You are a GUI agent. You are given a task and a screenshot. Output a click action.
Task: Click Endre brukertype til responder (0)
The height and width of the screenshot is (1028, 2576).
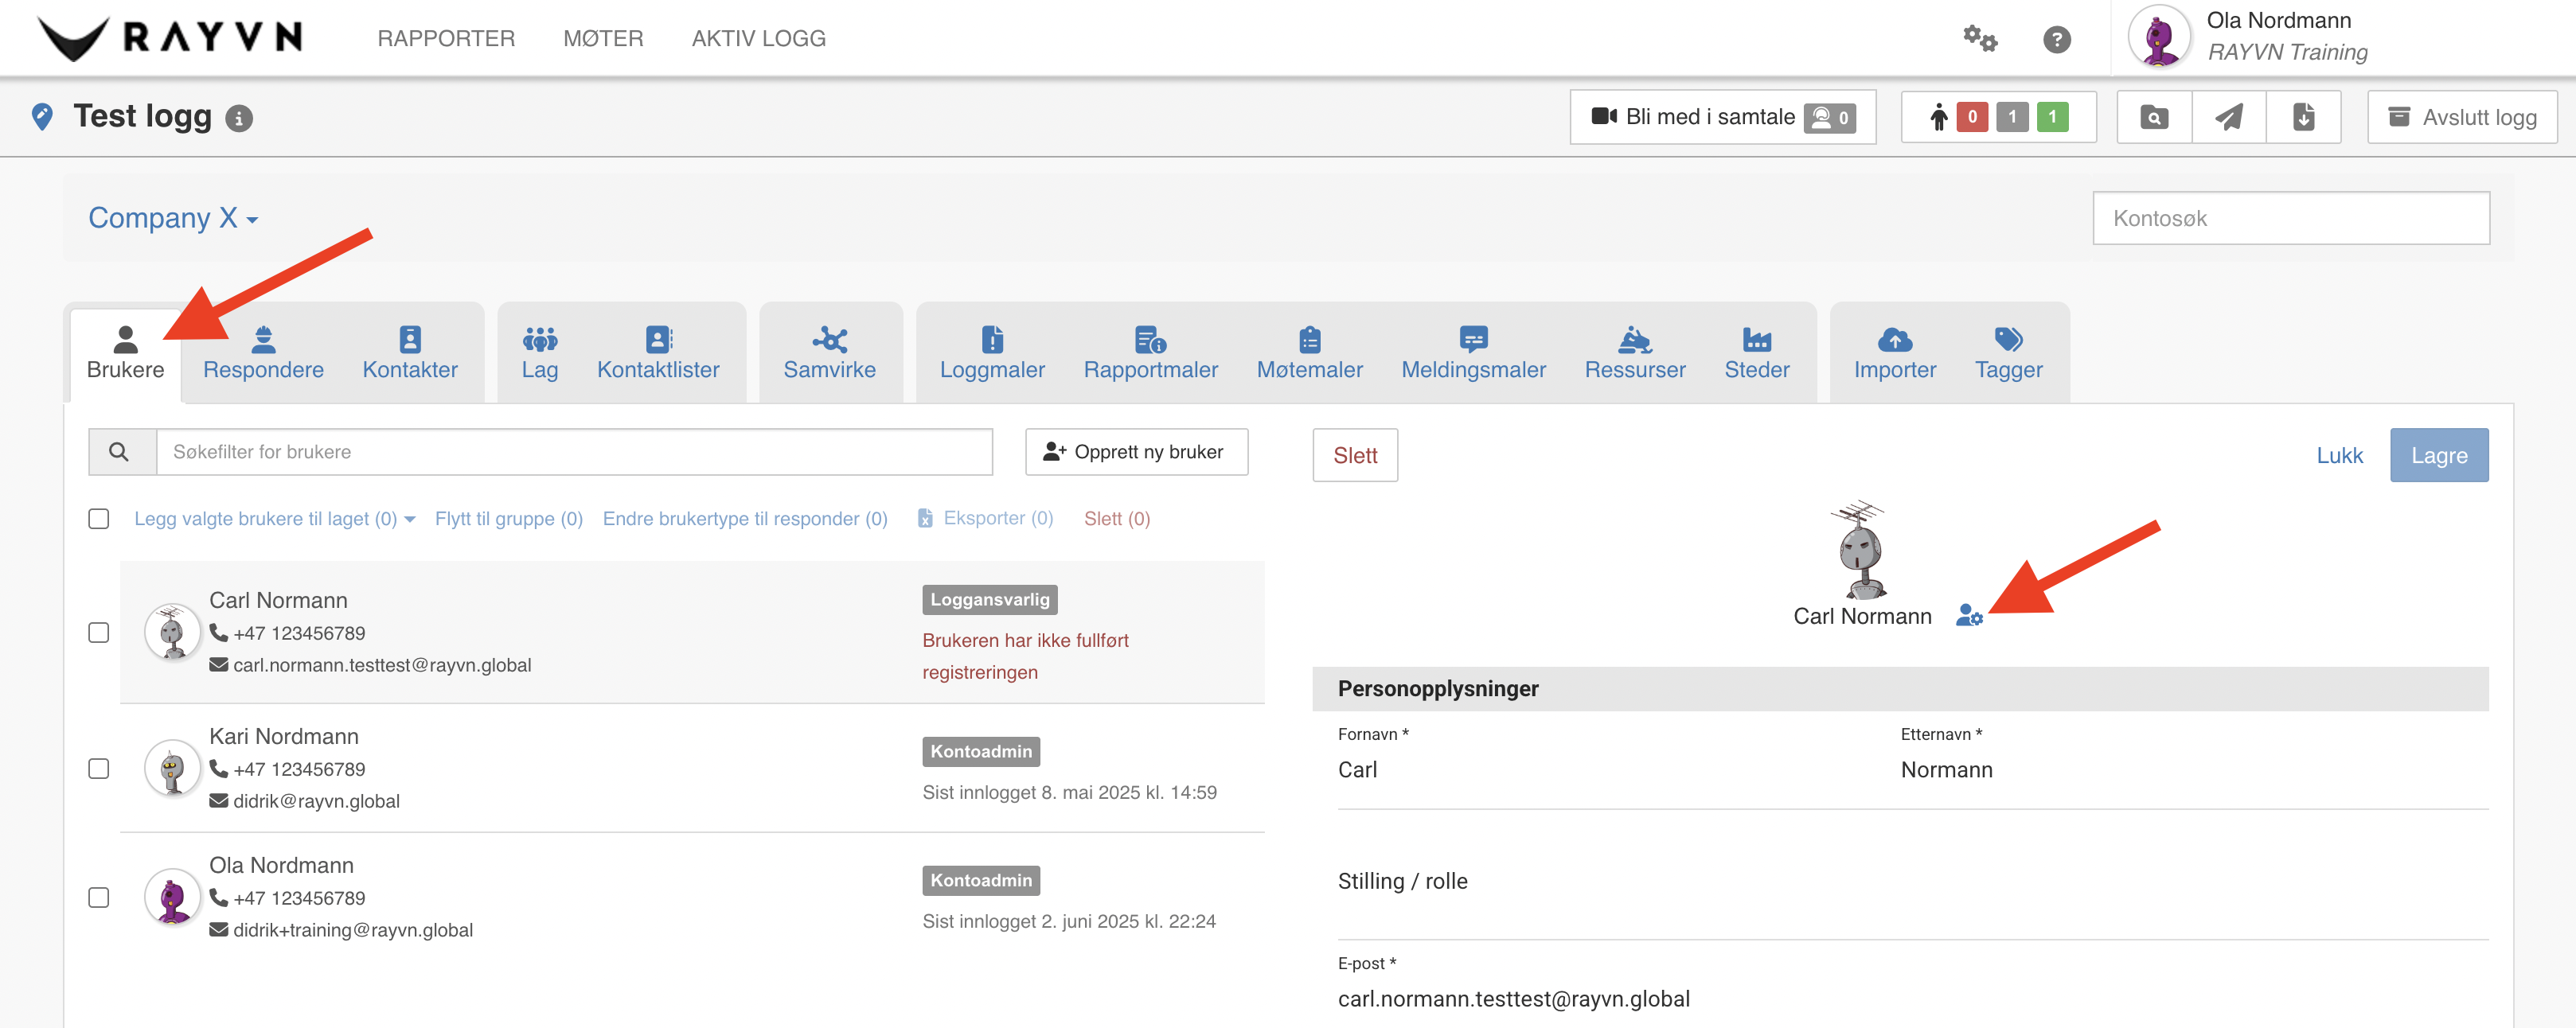(x=745, y=518)
